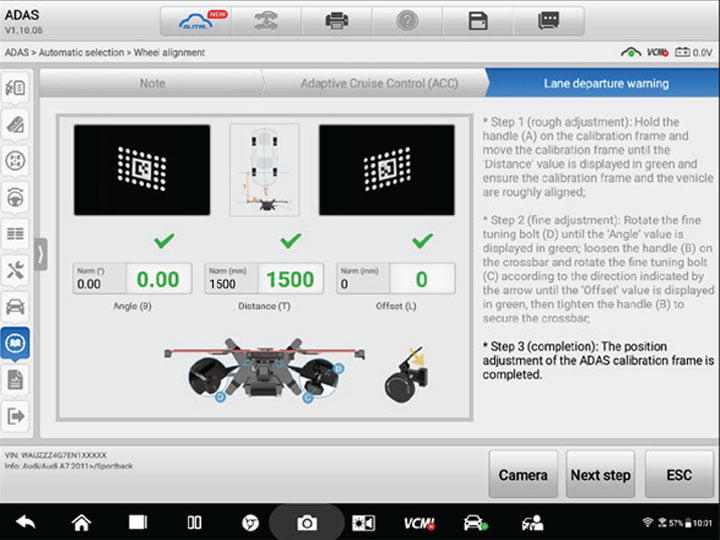The height and width of the screenshot is (540, 720).
Task: Click the save disk icon
Action: click(477, 20)
